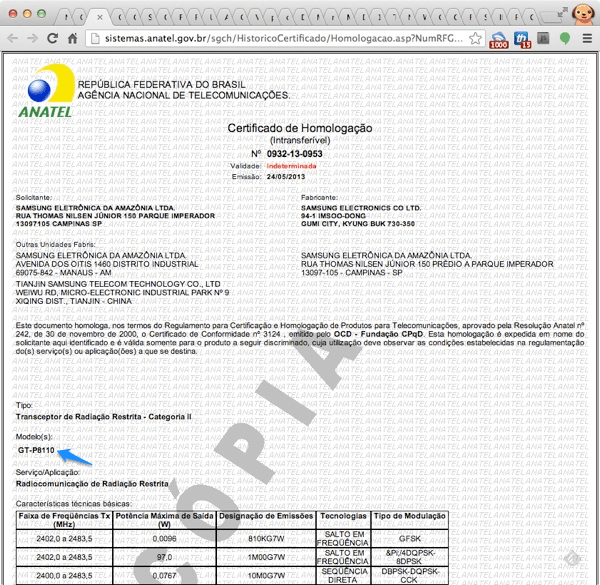Screen dimensions: 600x585
Task: Open the 'th' extension with badge 15
Action: [522, 40]
